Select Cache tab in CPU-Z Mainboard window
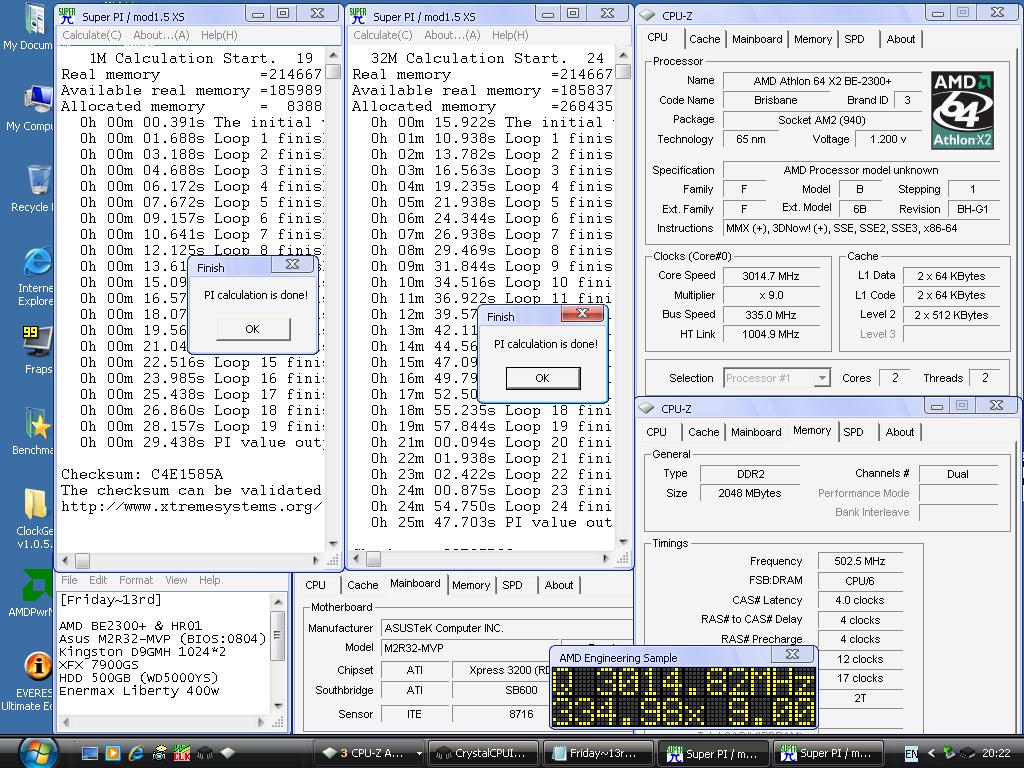Image resolution: width=1024 pixels, height=768 pixels. (x=362, y=586)
